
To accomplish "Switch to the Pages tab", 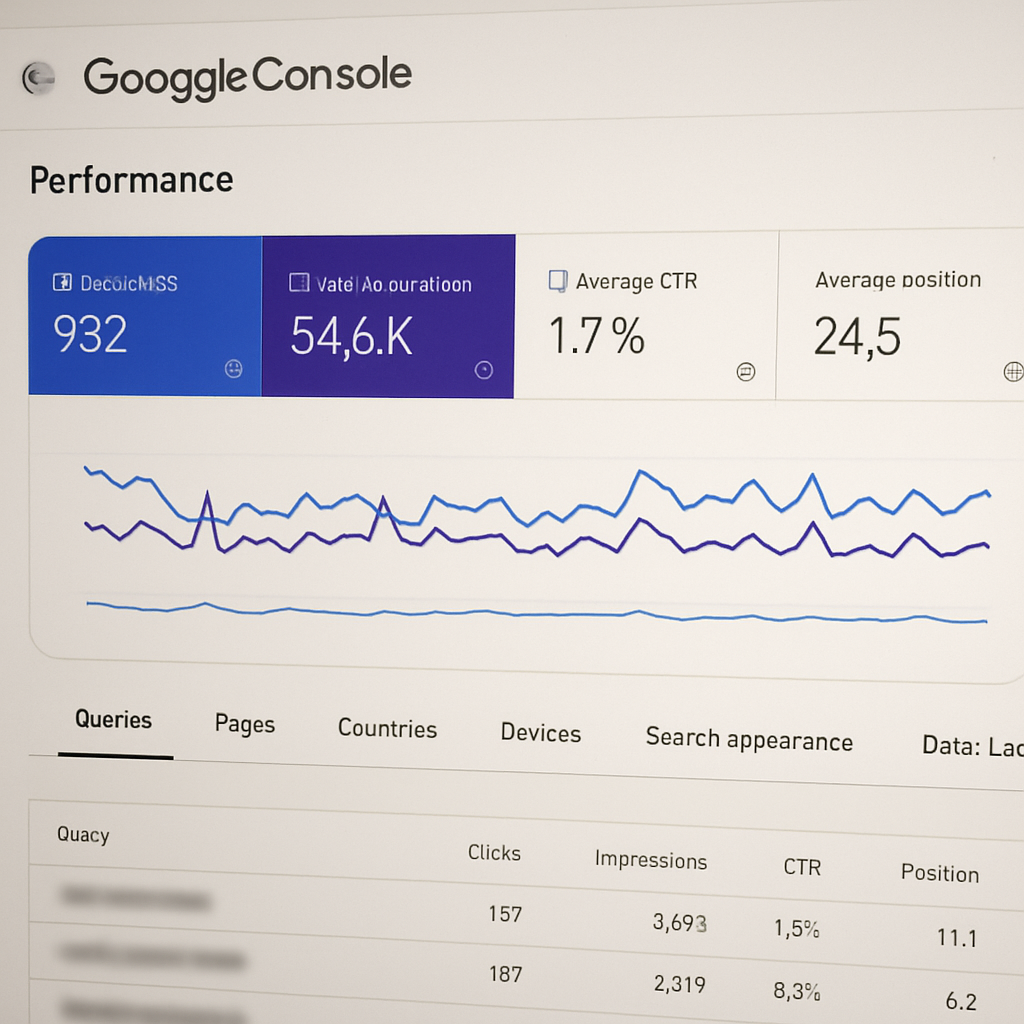I will pyautogui.click(x=244, y=723).
